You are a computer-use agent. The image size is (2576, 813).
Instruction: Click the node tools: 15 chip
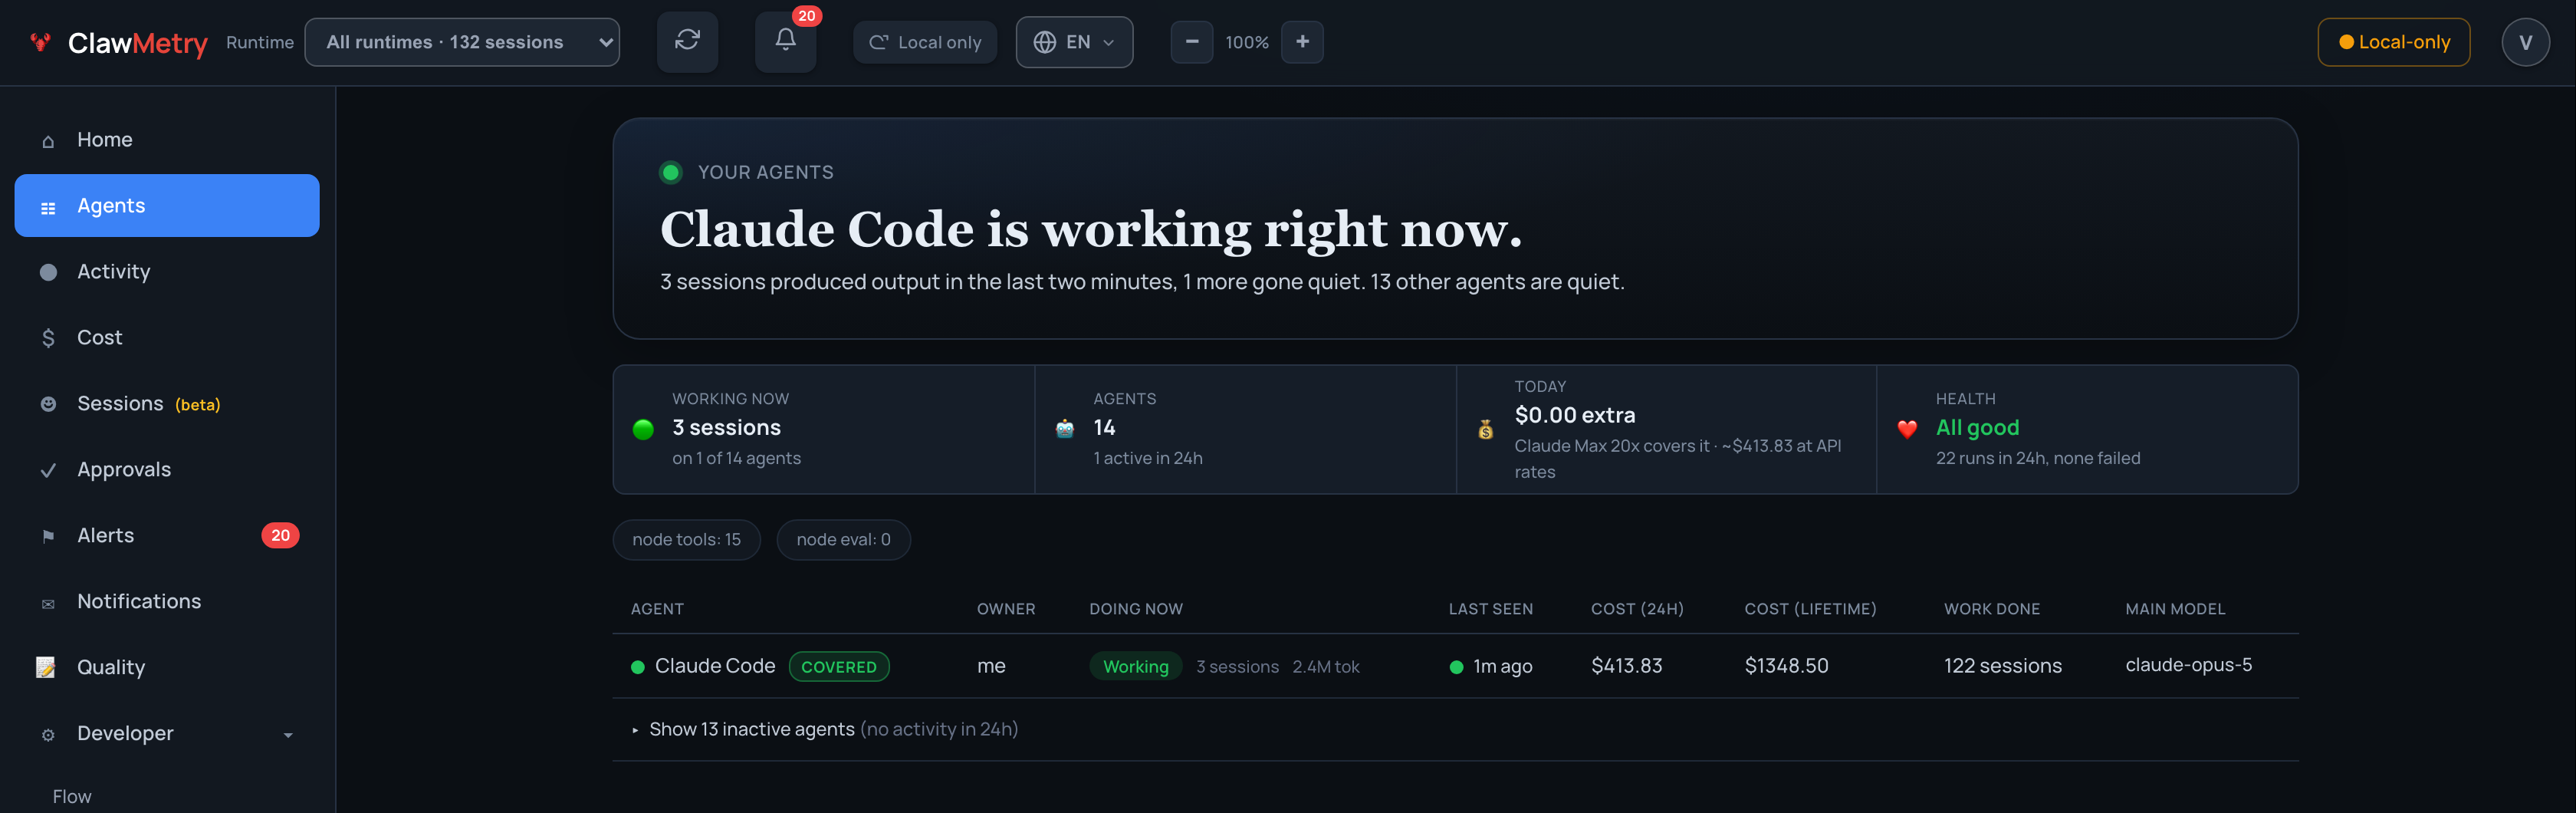coord(686,539)
